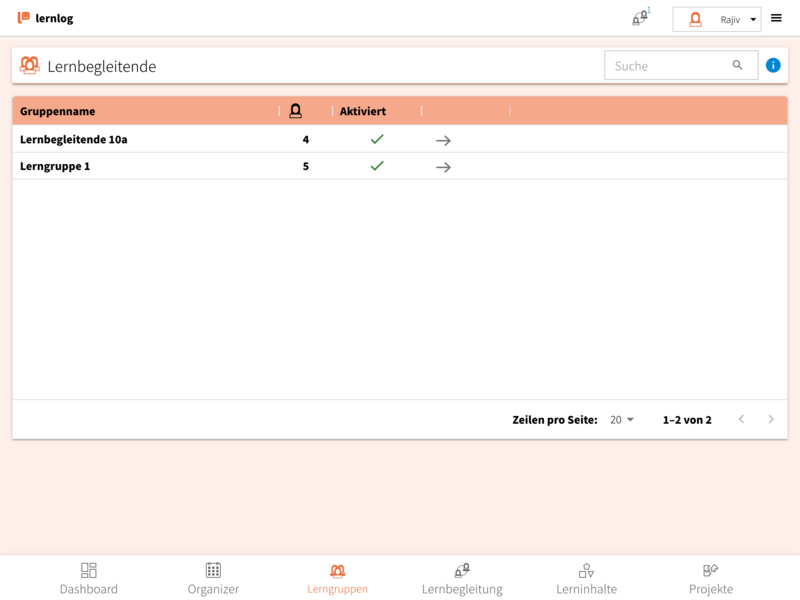Sort by the member count column icon
This screenshot has height=600, width=800.
[295, 111]
